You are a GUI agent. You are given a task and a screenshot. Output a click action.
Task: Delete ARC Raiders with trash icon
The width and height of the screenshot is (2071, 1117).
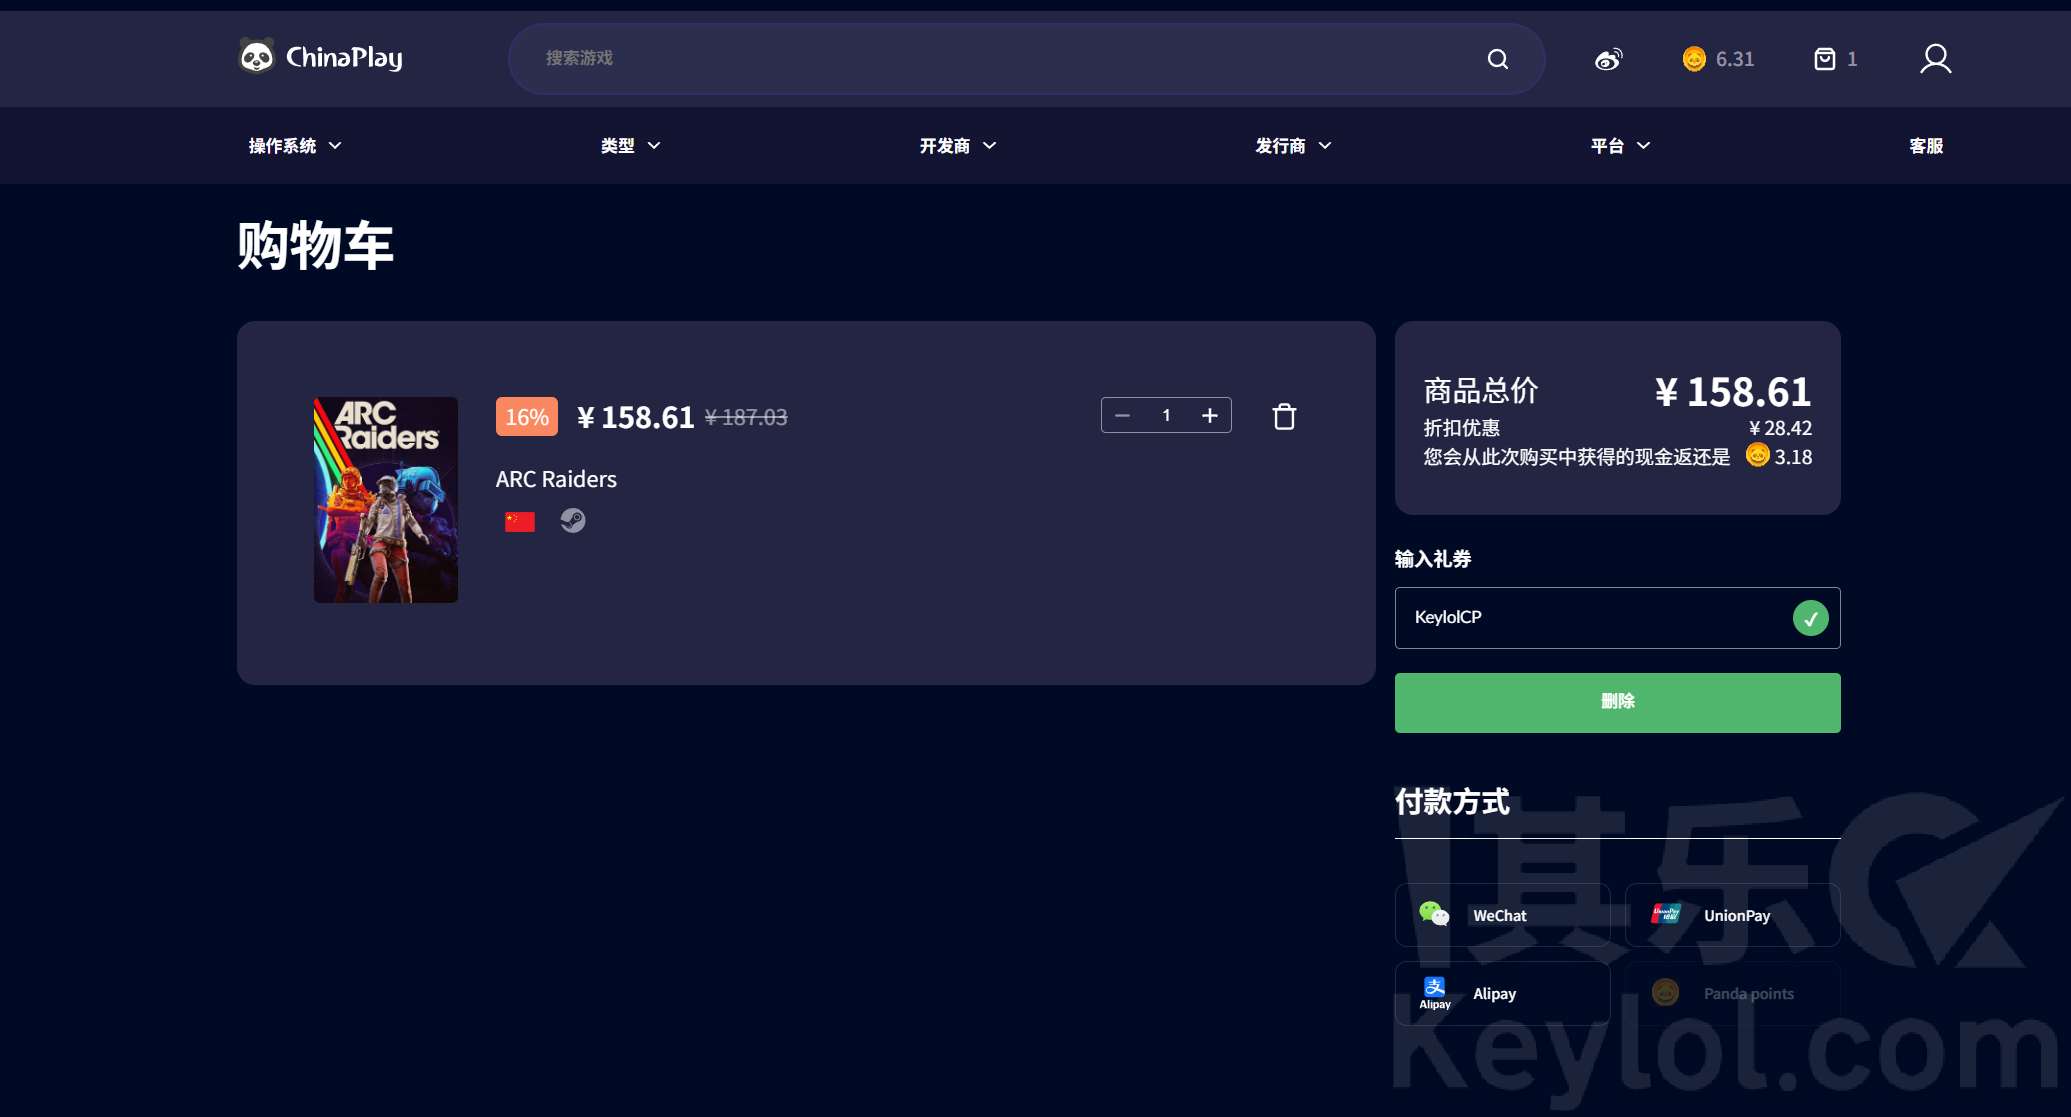coord(1284,416)
